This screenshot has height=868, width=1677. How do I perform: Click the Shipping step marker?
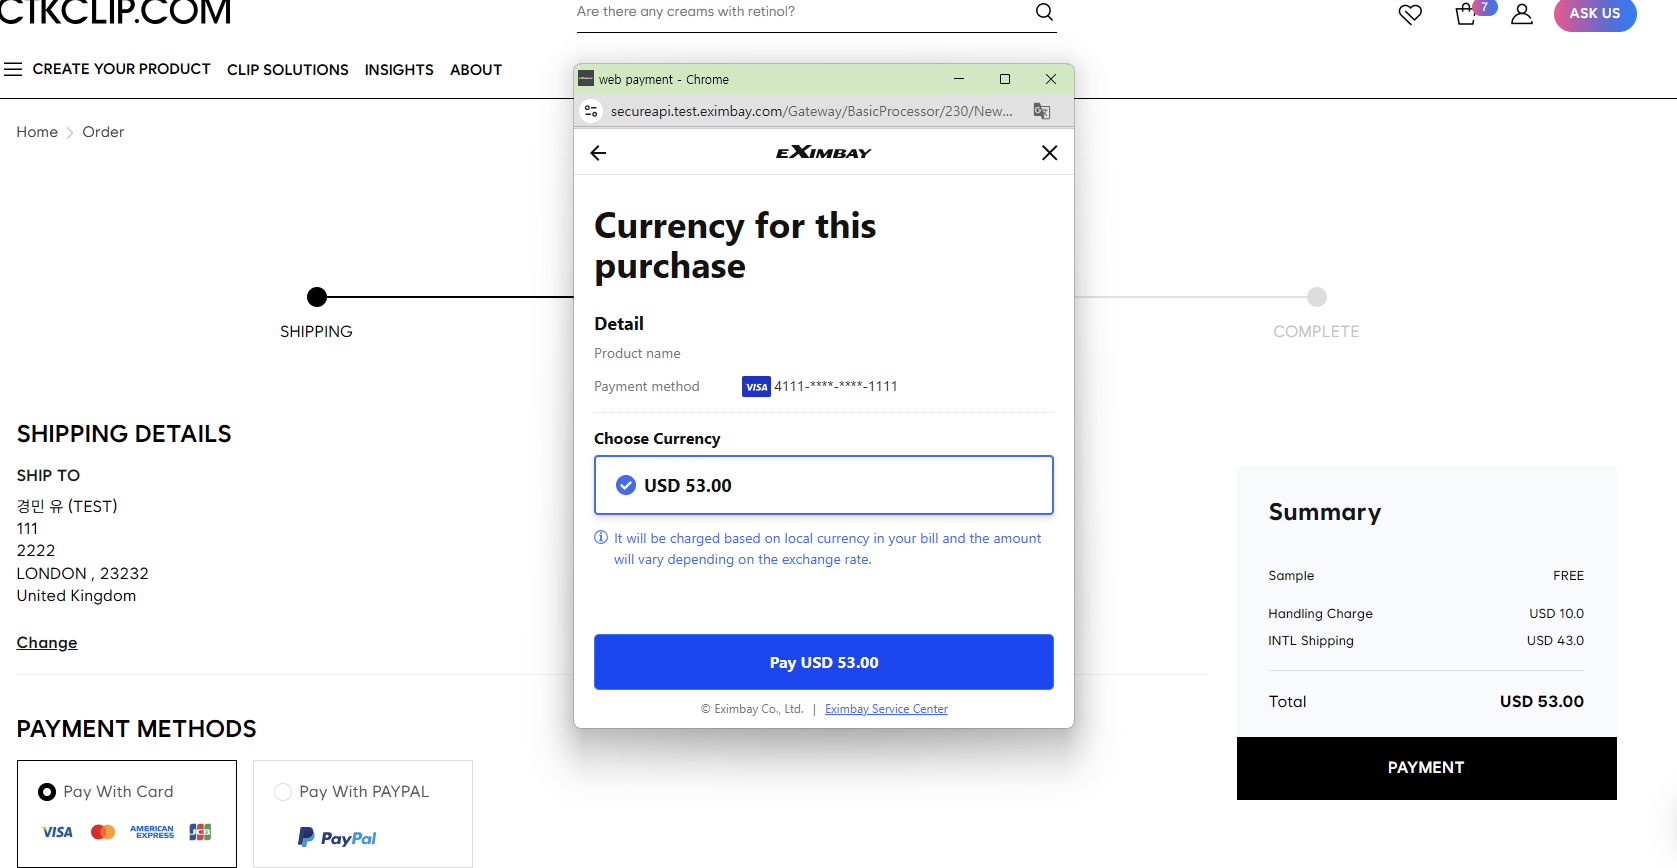pyautogui.click(x=317, y=297)
